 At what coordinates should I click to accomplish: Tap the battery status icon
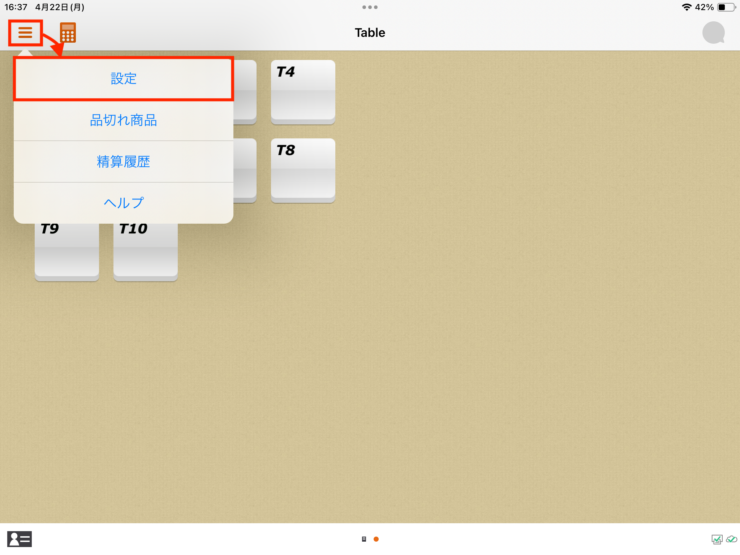726,7
